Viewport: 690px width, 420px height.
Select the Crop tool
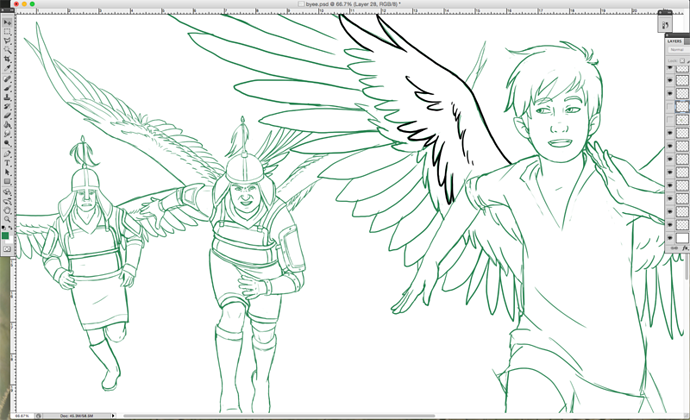[x=7, y=59]
